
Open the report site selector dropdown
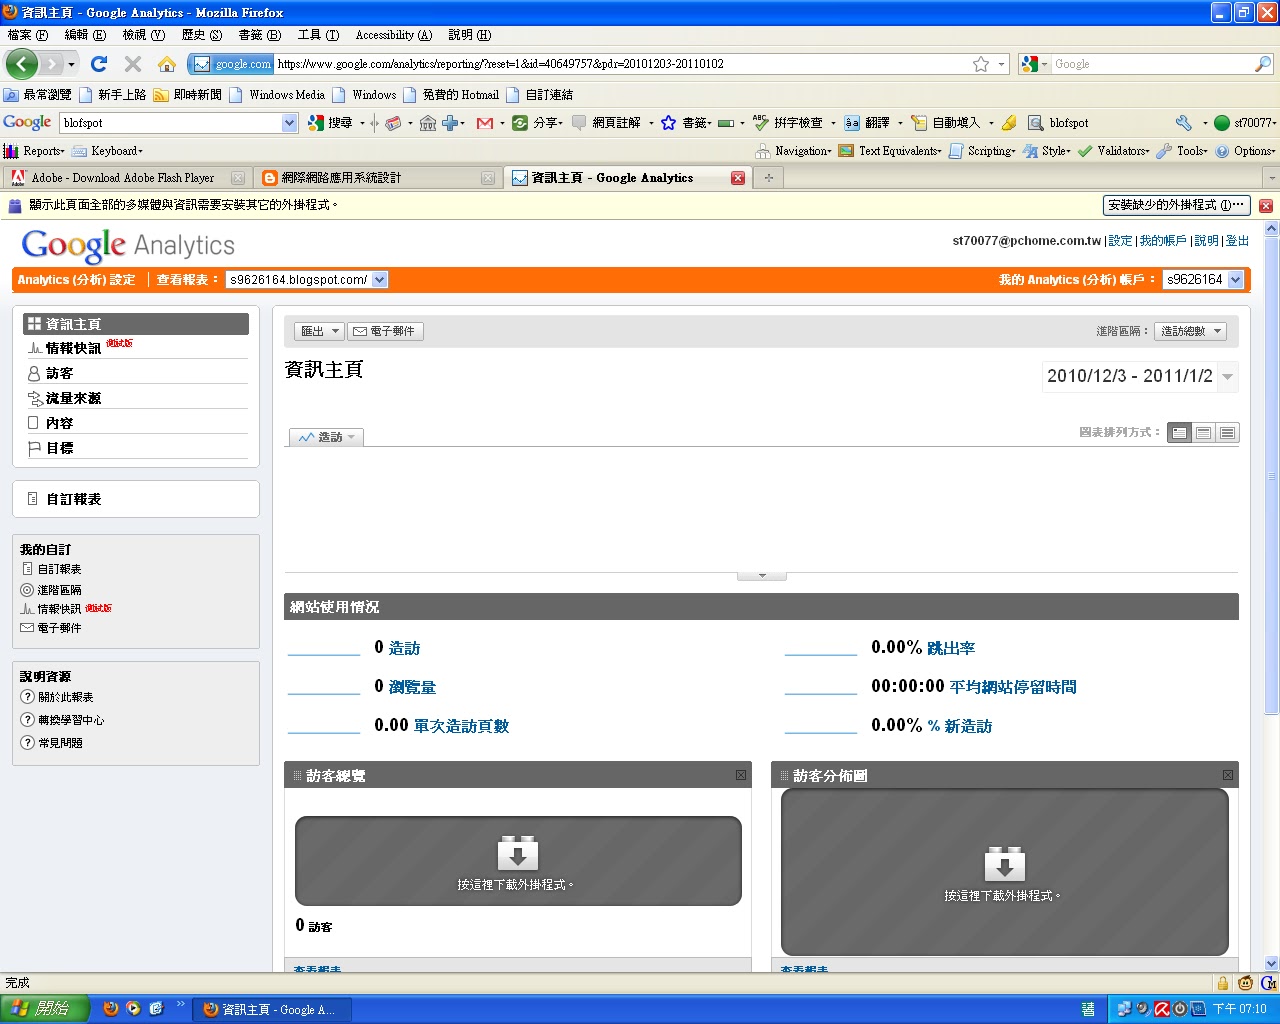pos(307,280)
